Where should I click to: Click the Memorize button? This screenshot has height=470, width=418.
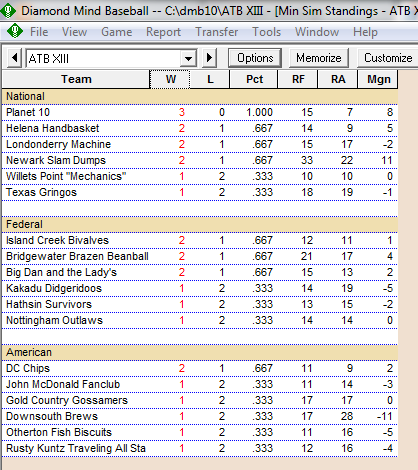click(319, 58)
